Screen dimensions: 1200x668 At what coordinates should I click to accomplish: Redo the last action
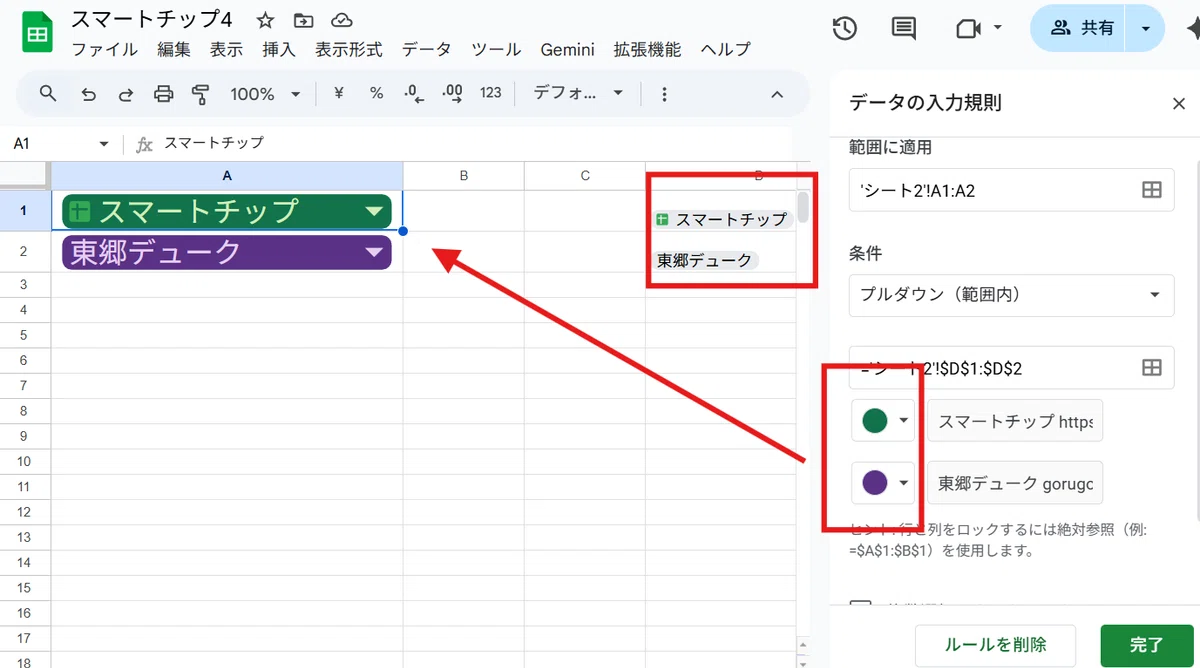pyautogui.click(x=126, y=94)
